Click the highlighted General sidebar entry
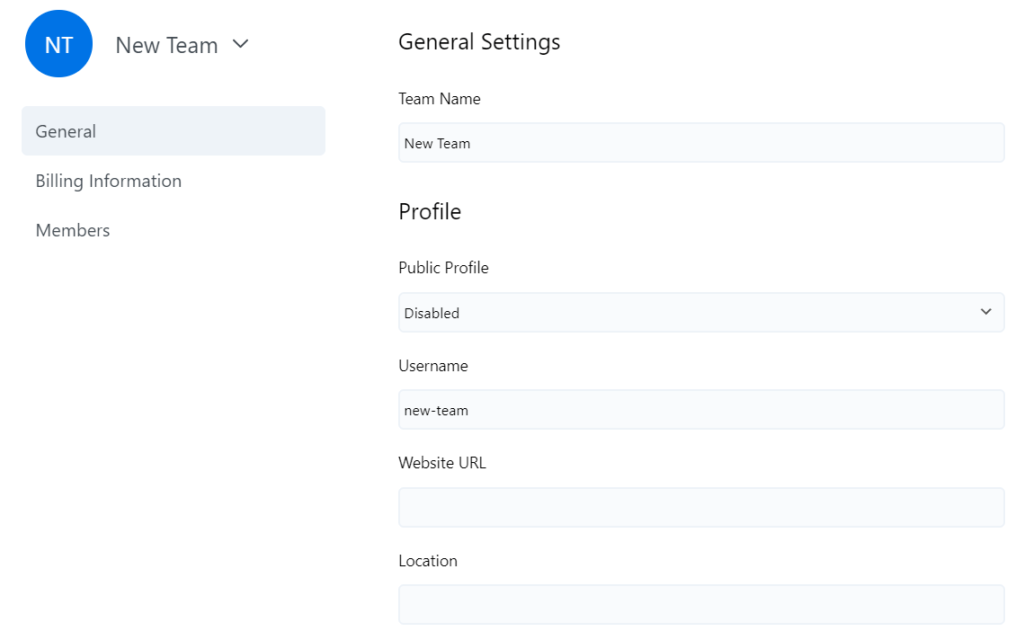Viewport: 1024px width, 640px height. point(66,131)
